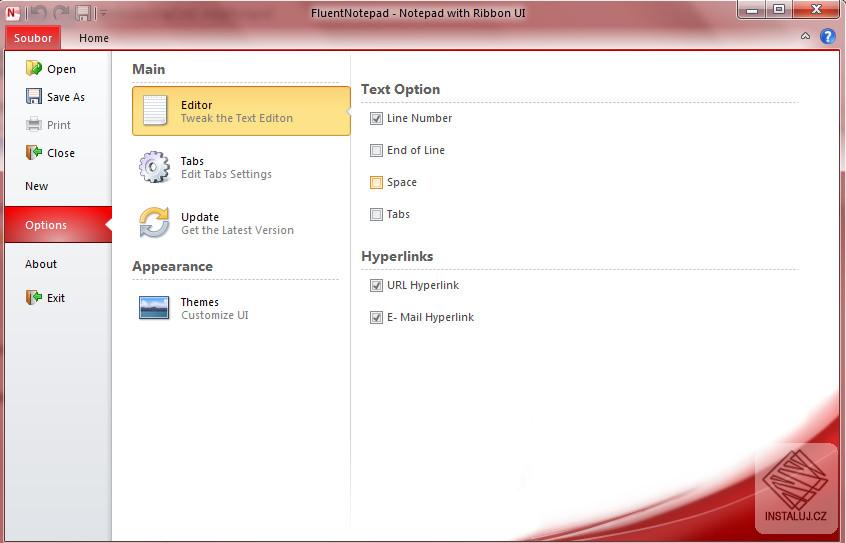Viewport: 846px width, 543px height.
Task: Click 'Get the Latest Version' text
Action: tap(237, 230)
